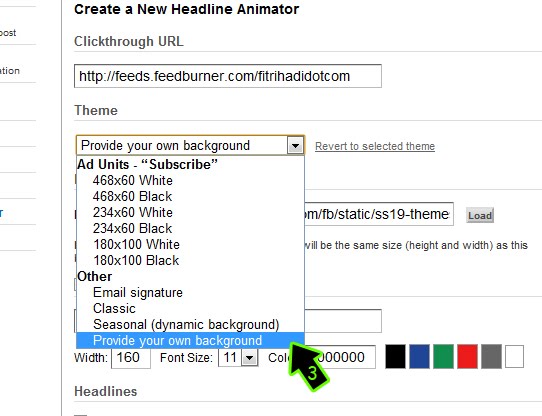
Task: Click the 'Clickthrough URL' section heading
Action: pyautogui.click(x=129, y=41)
